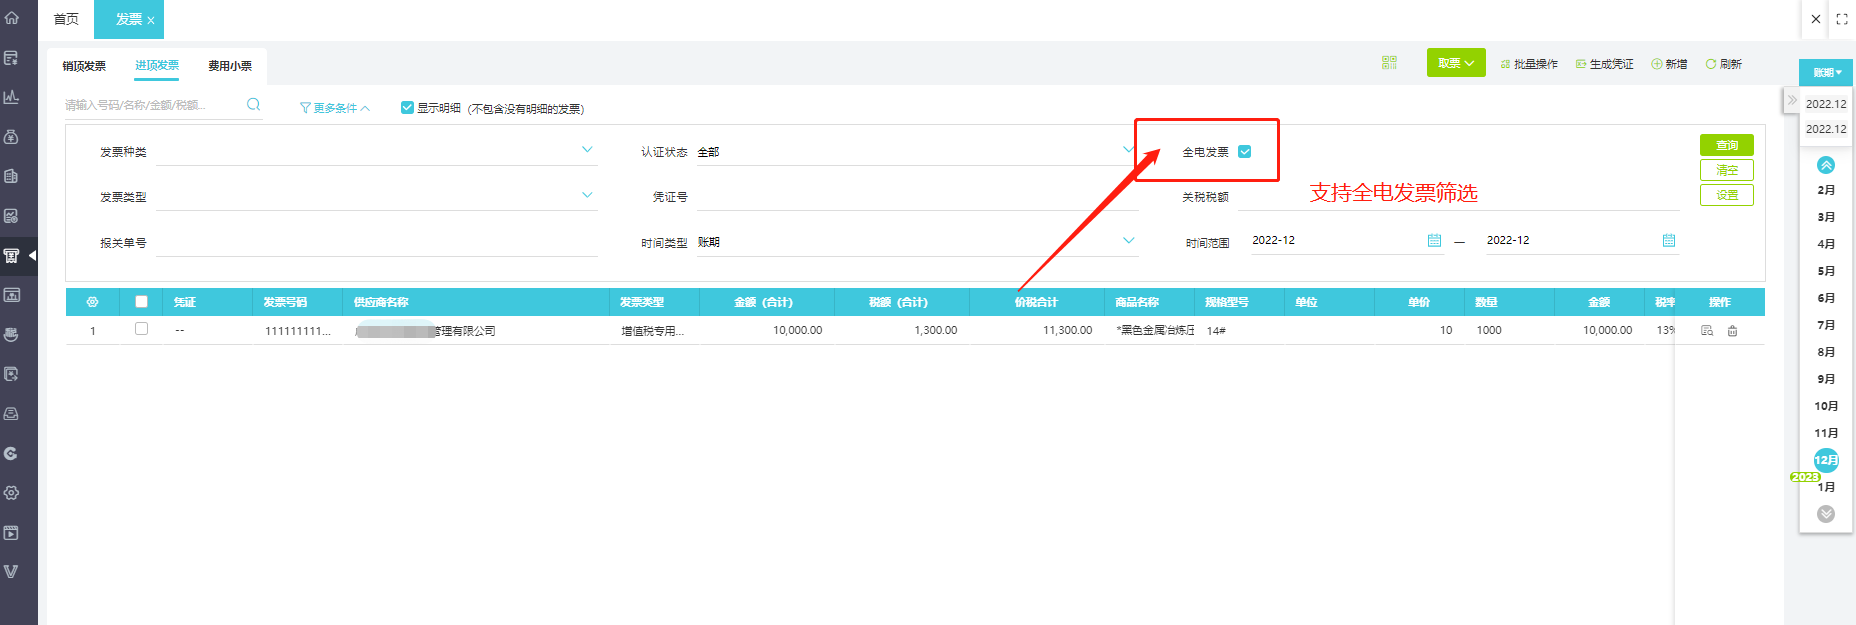Collapse the 更多条件 filter panel

(x=335, y=108)
